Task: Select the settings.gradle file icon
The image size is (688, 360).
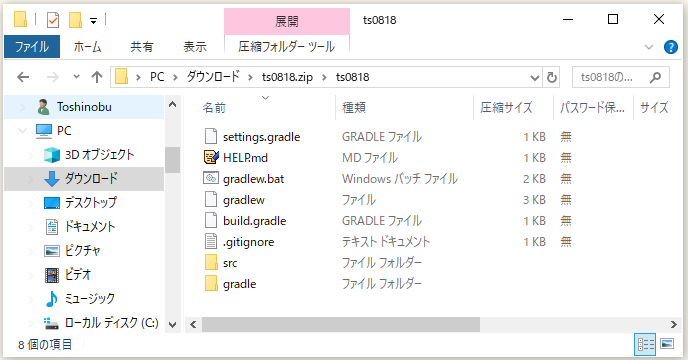Action: coord(211,137)
